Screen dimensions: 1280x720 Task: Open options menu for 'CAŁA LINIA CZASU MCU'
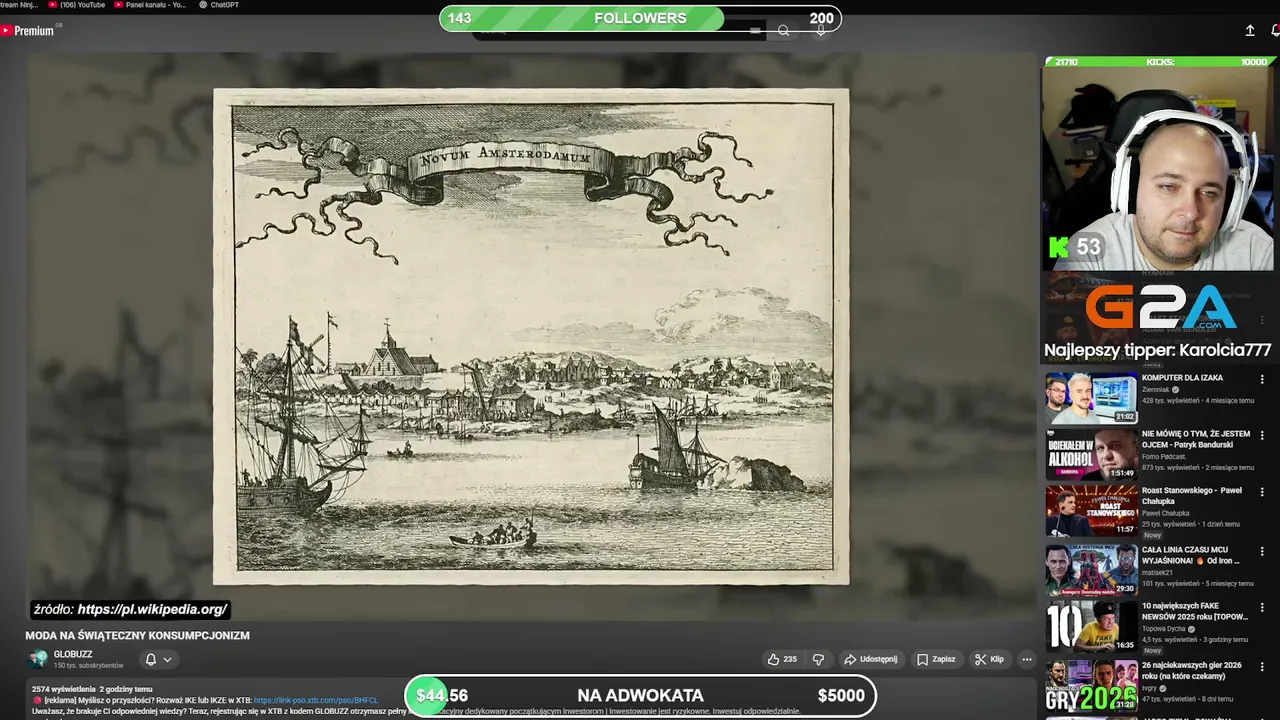[1262, 551]
